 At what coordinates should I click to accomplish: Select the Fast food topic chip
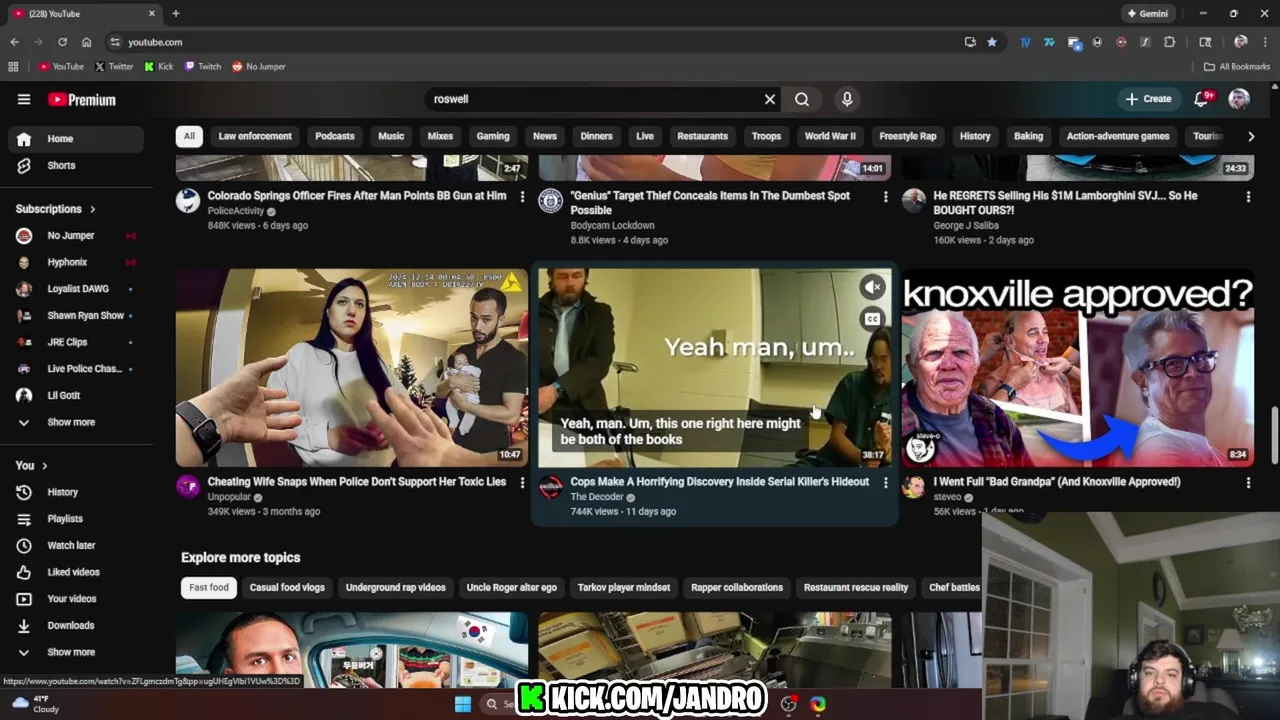click(x=209, y=588)
